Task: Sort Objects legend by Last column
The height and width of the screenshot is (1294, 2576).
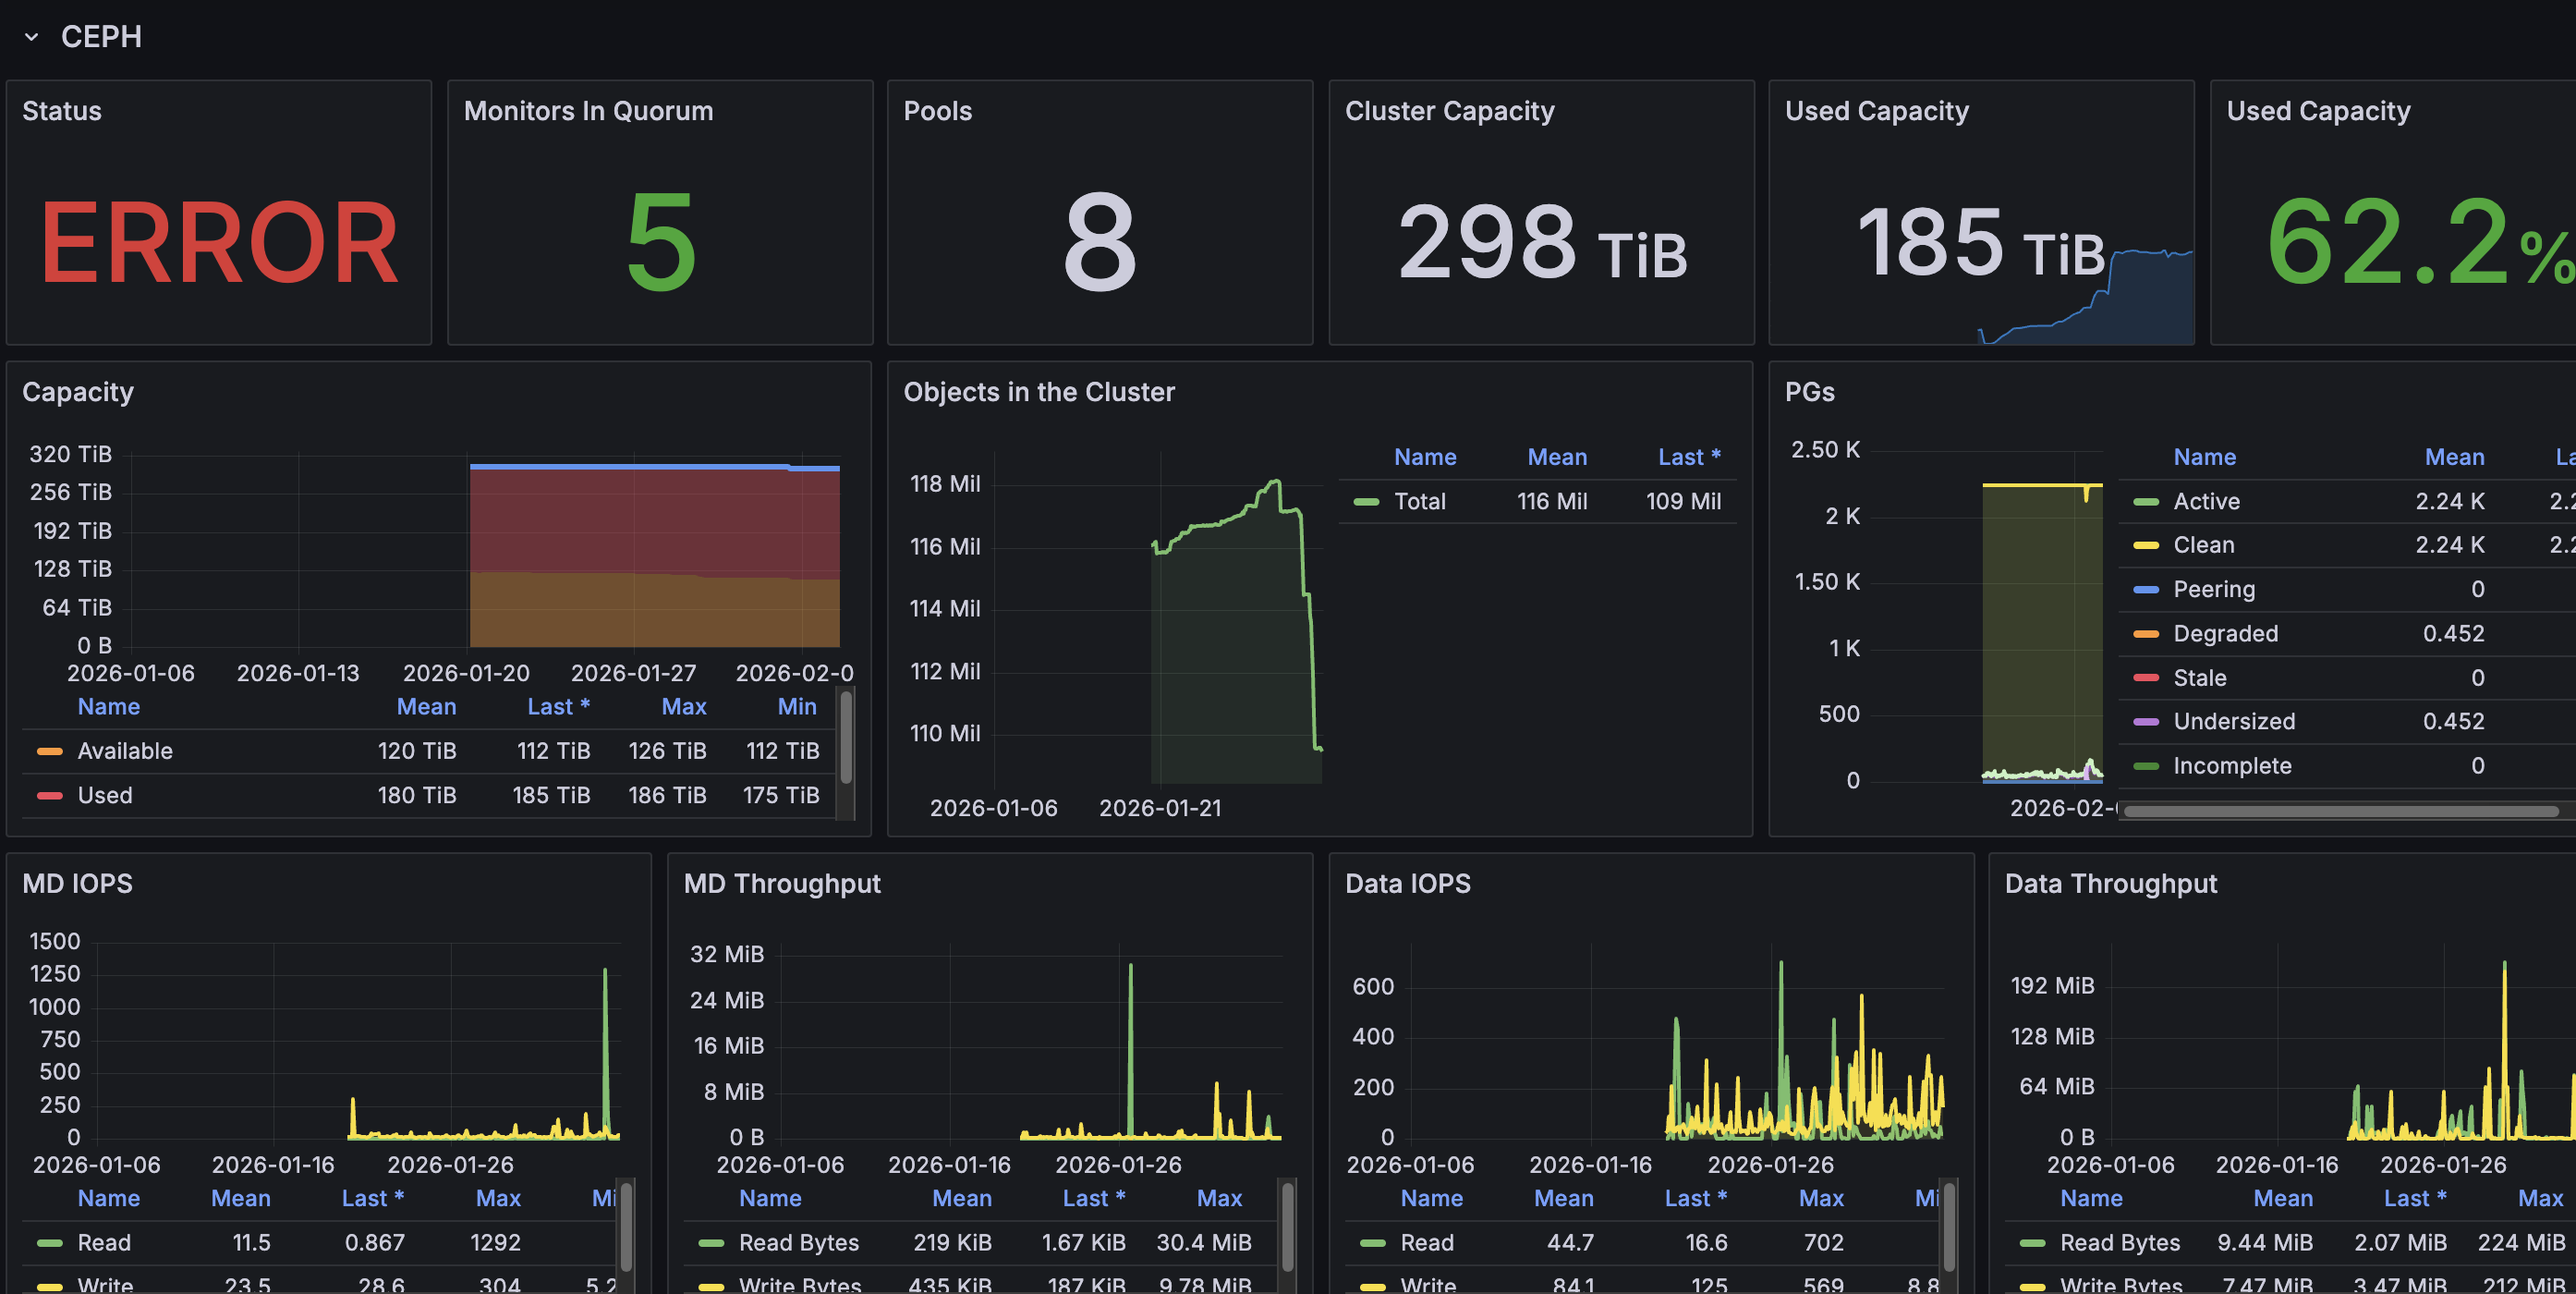Action: [x=1688, y=457]
